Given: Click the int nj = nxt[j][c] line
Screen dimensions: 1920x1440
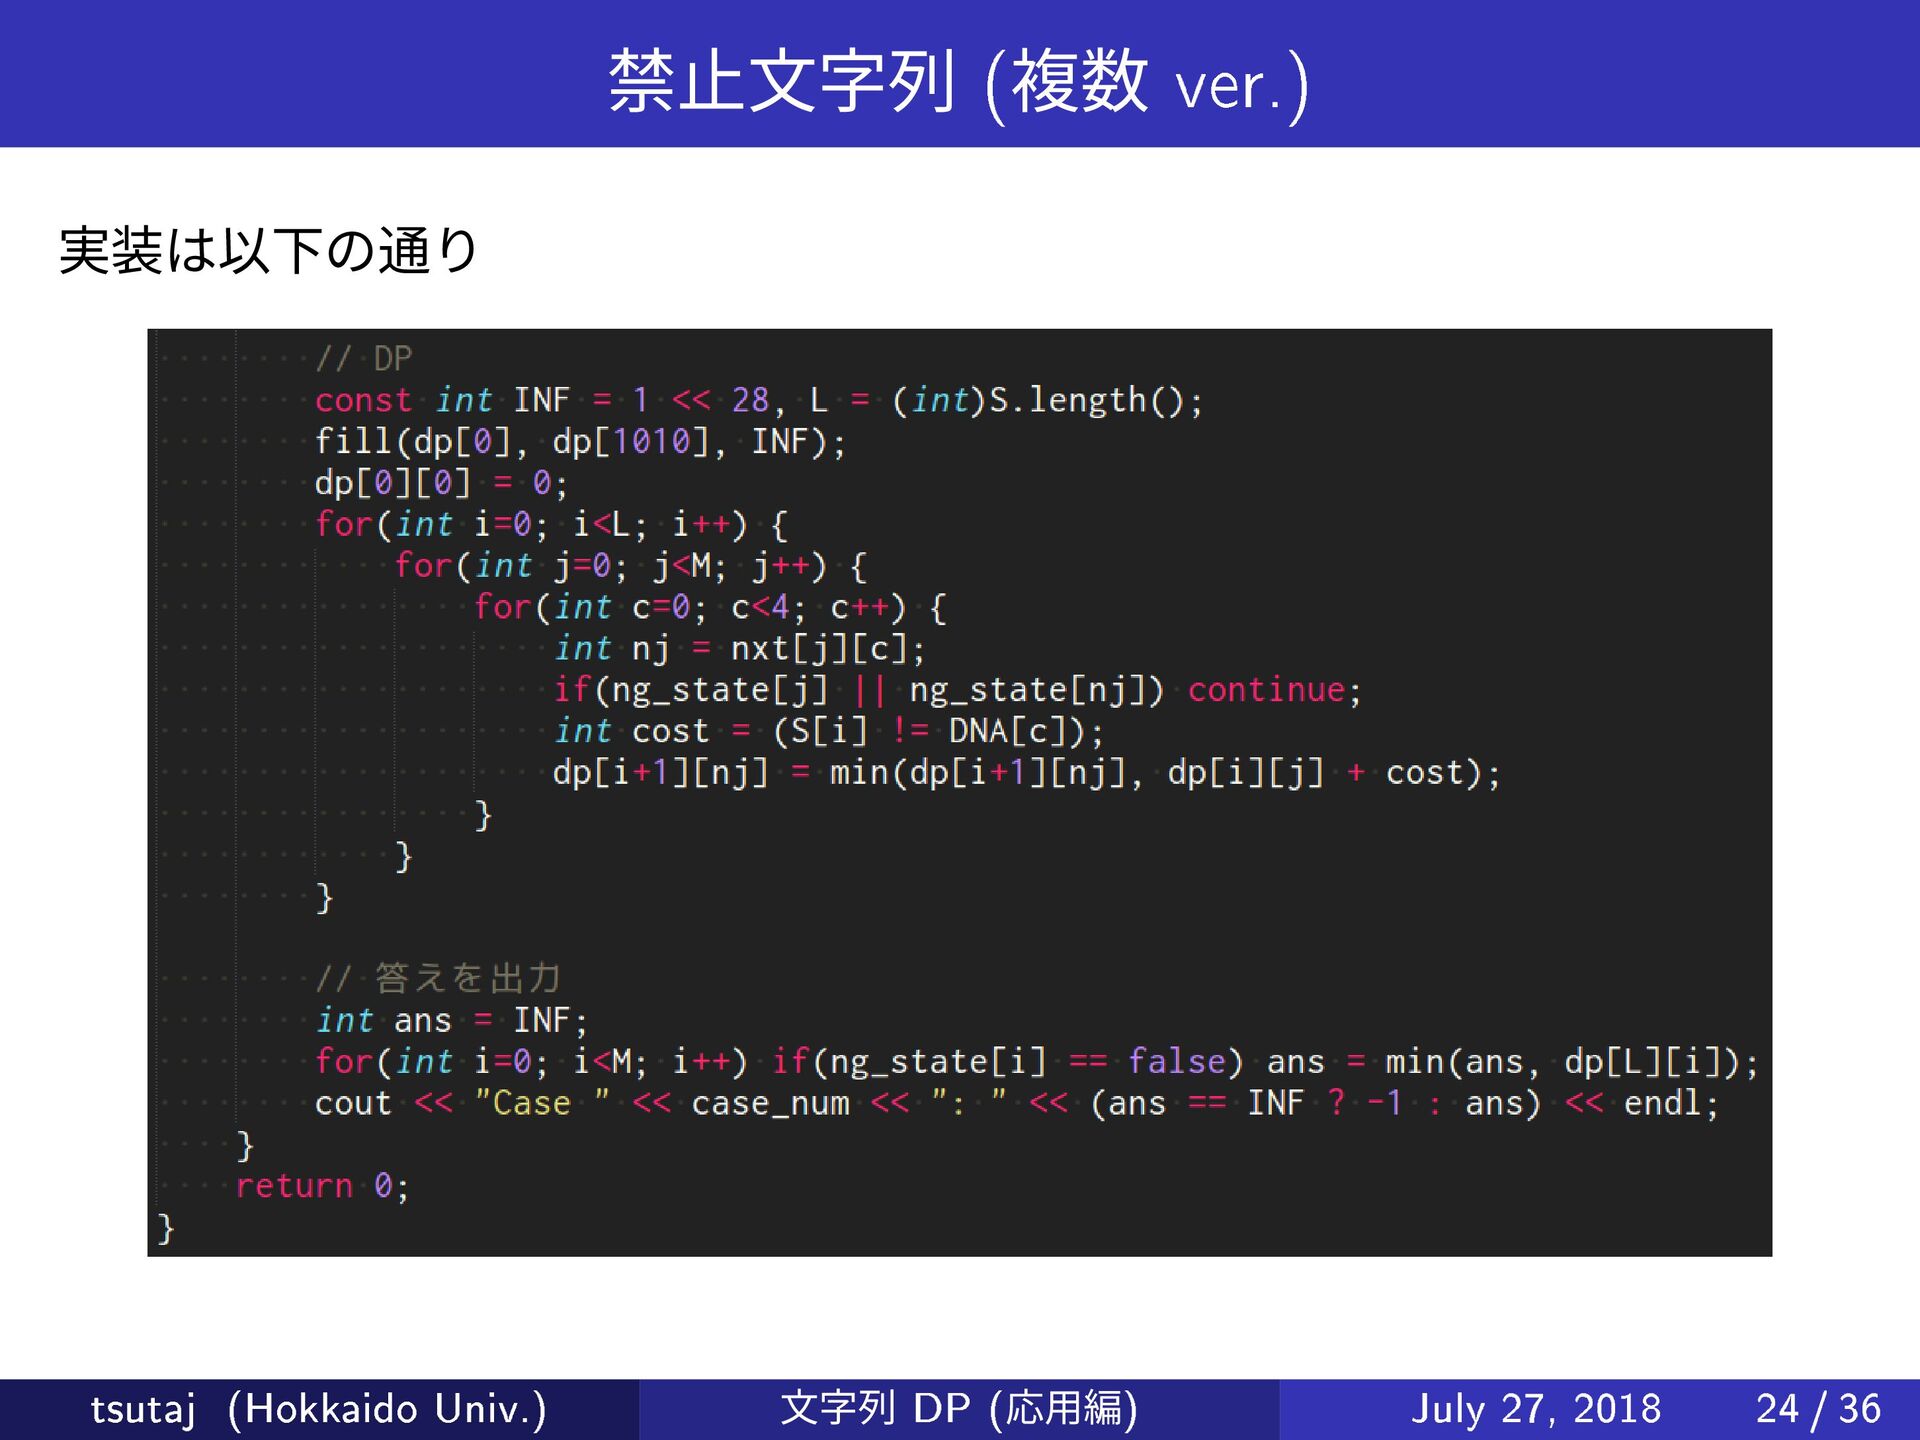Looking at the screenshot, I should [x=740, y=649].
